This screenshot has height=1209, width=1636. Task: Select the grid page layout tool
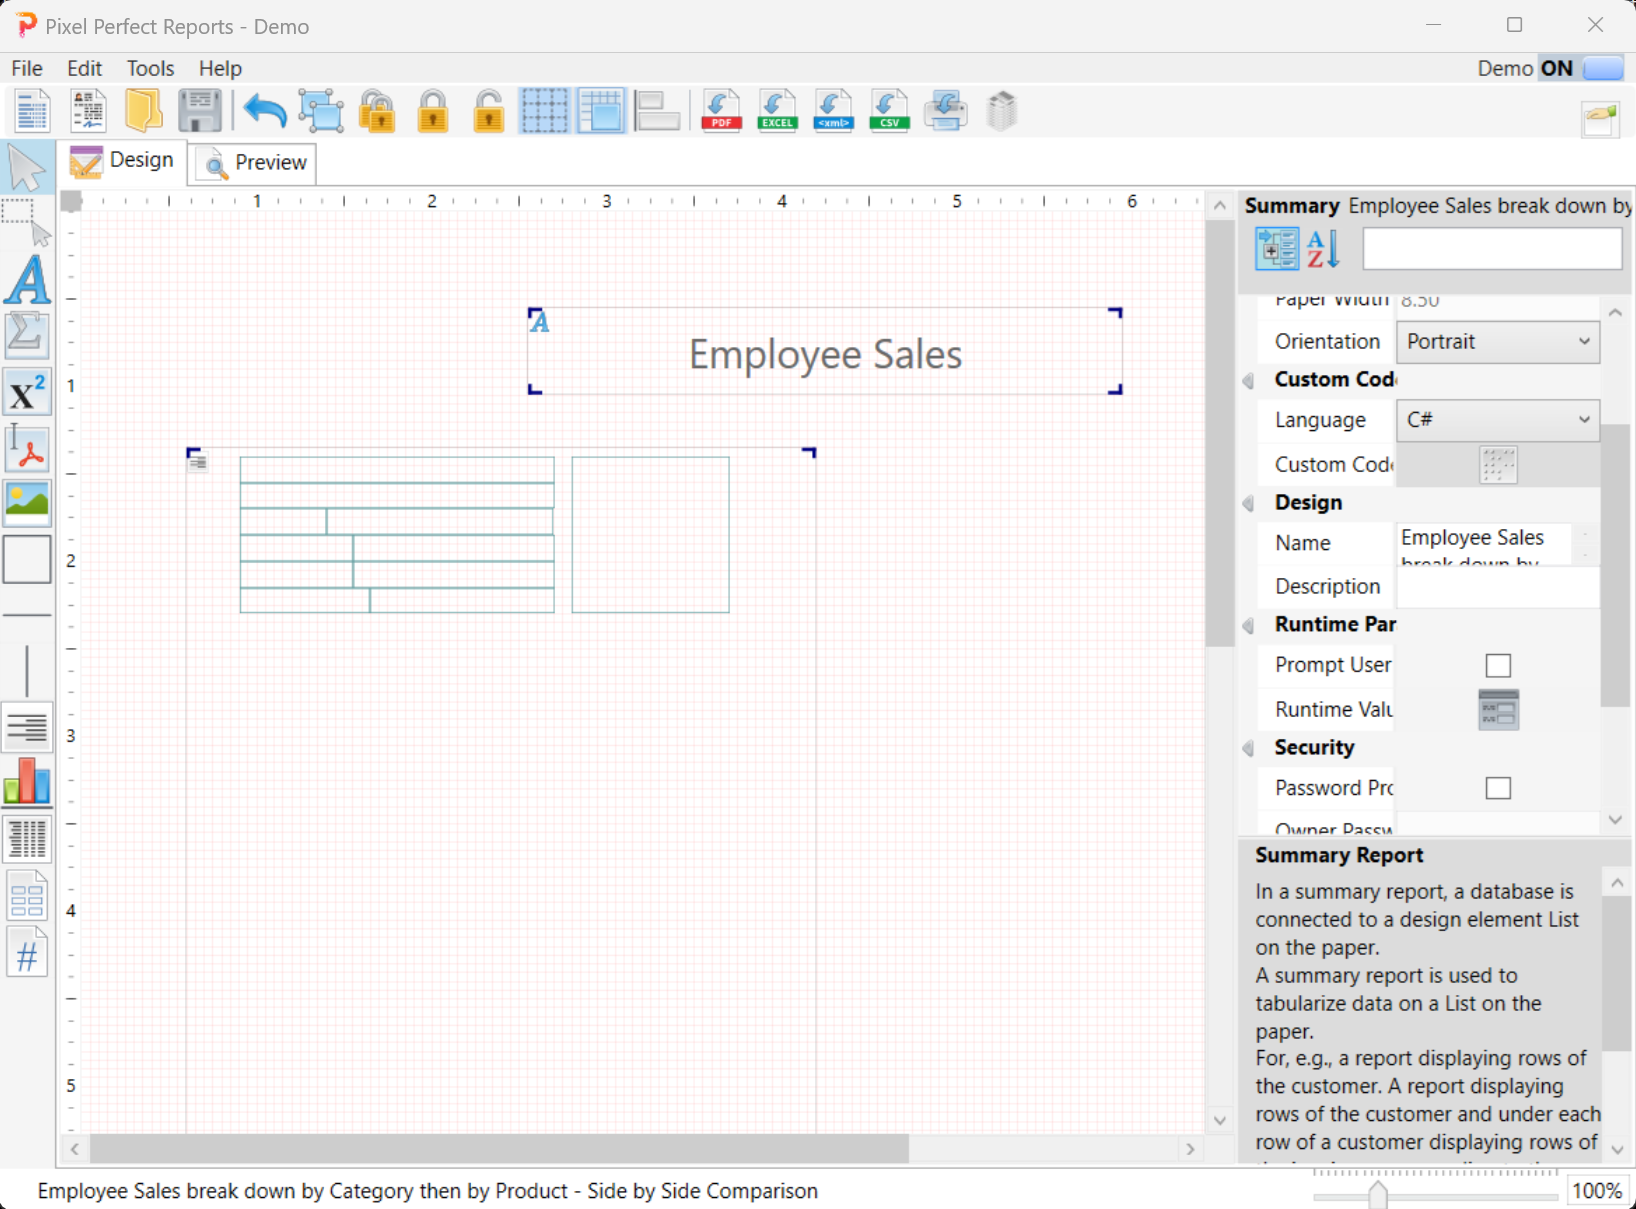point(26,896)
